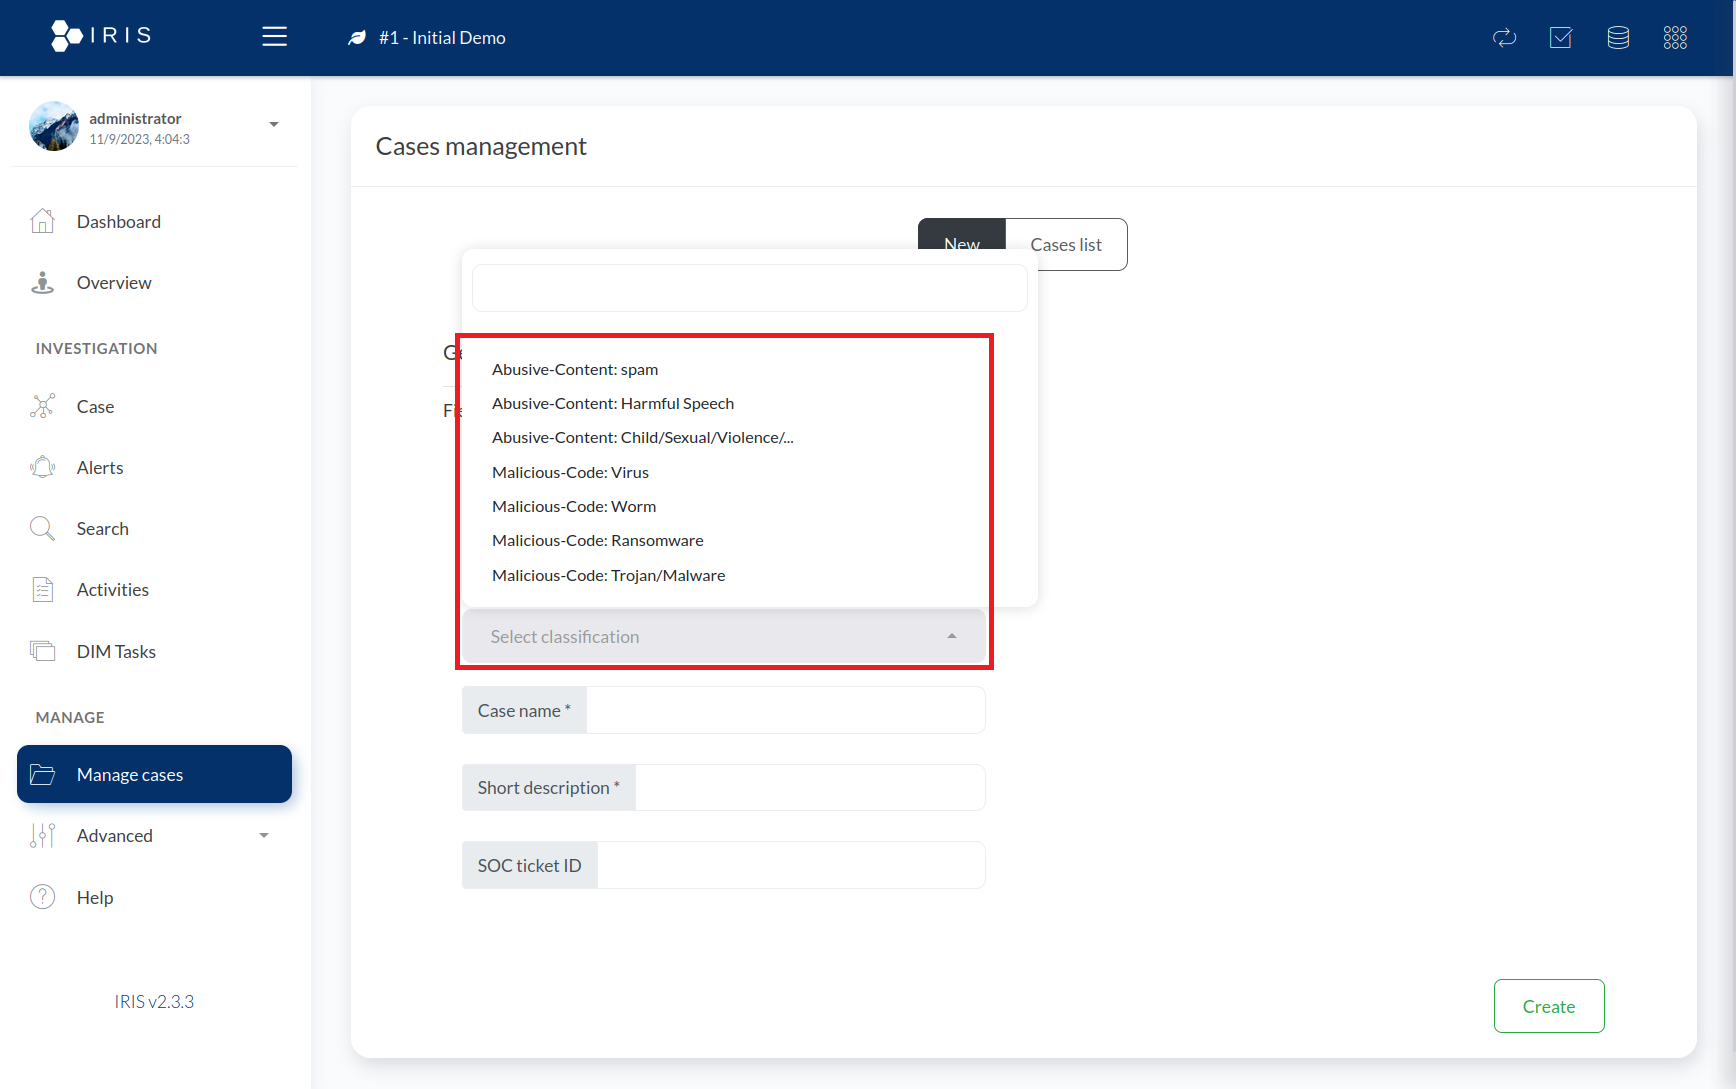Image resolution: width=1736 pixels, height=1089 pixels.
Task: Open DIM Tasks from sidebar
Action: 116,652
